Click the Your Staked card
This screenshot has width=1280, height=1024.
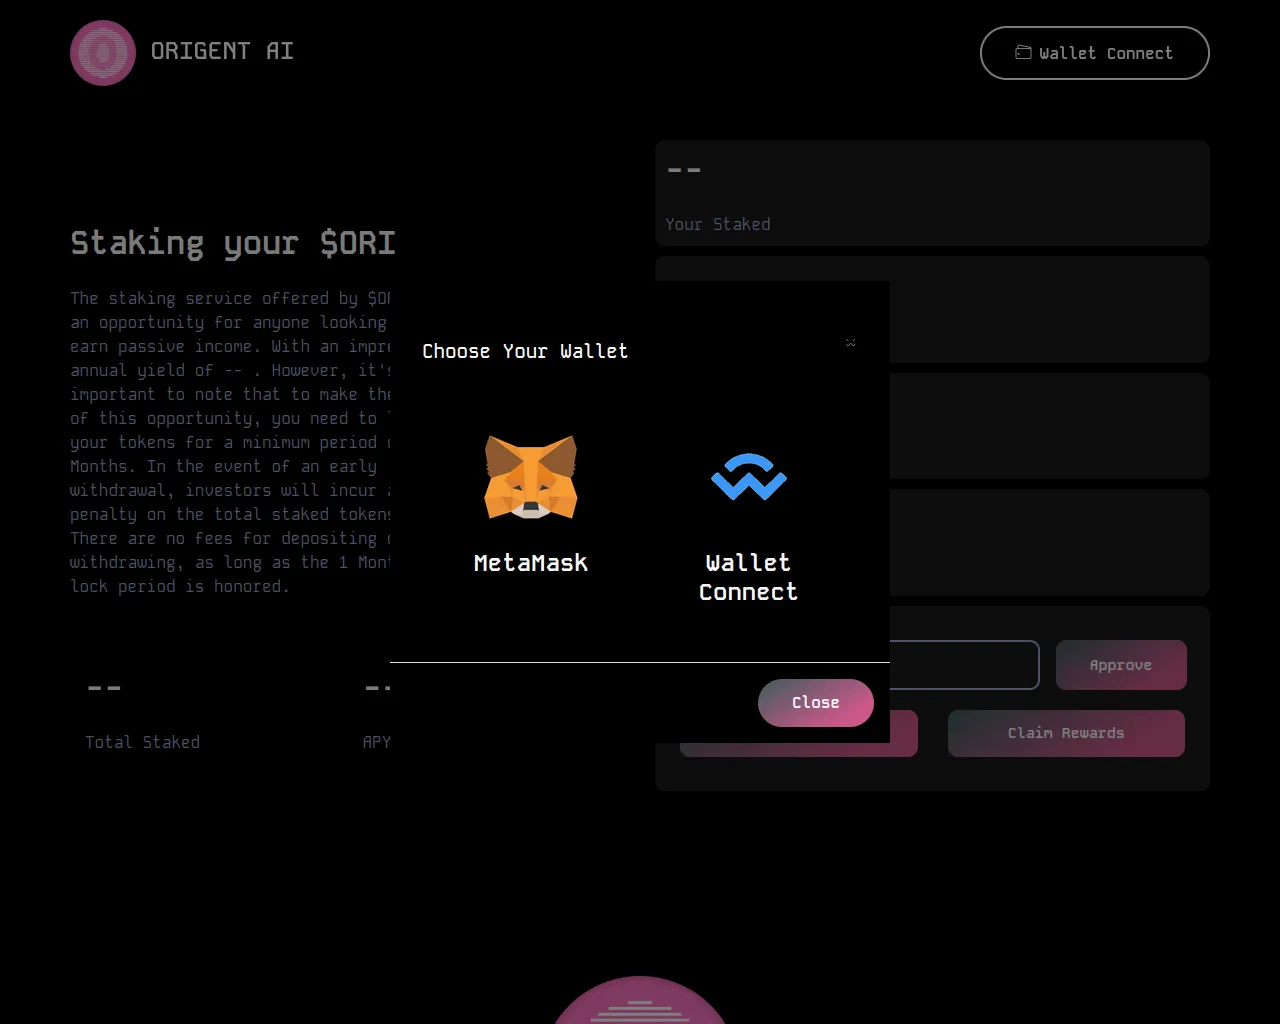pyautogui.click(x=932, y=193)
